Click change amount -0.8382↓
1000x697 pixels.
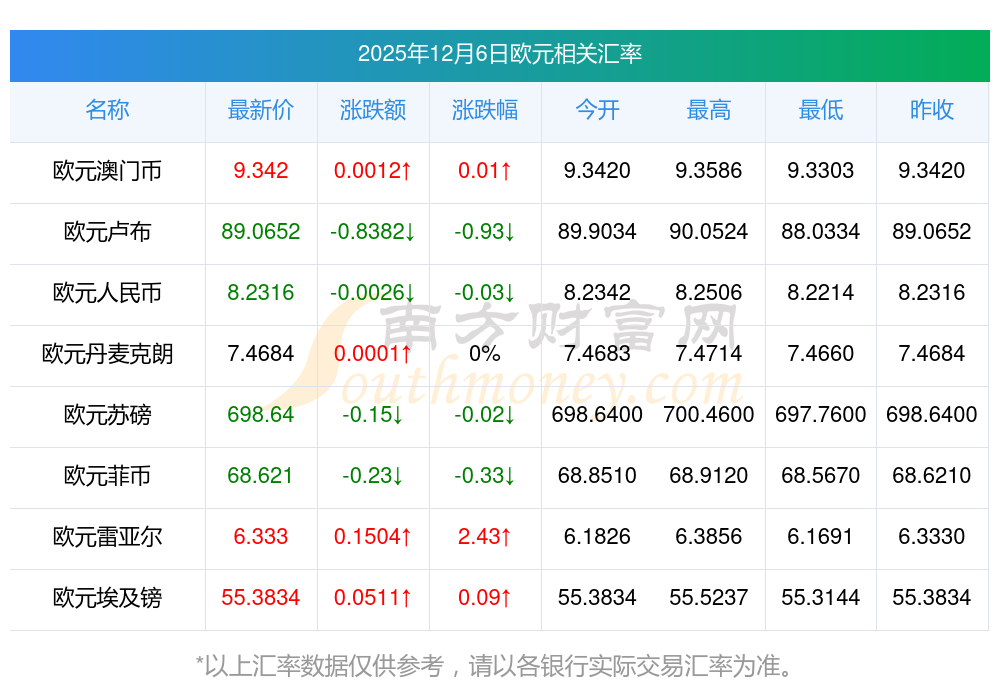click(373, 231)
